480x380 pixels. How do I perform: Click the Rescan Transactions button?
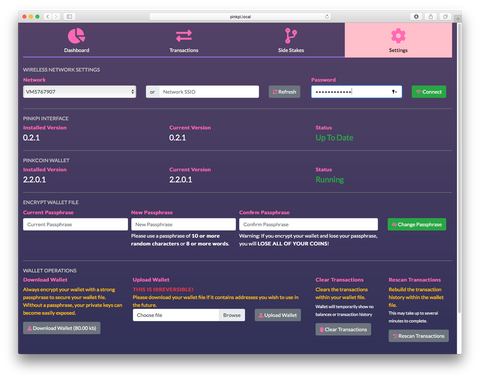(x=418, y=336)
